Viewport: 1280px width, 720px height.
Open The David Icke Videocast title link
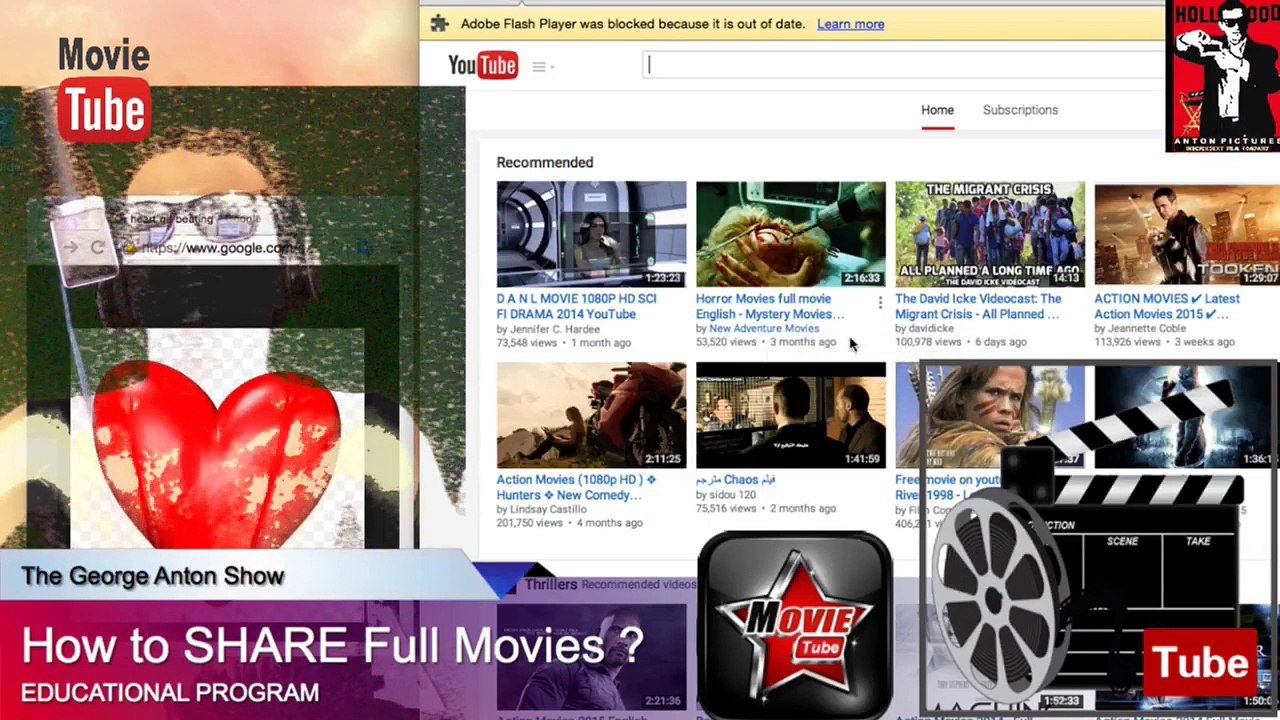tap(978, 306)
